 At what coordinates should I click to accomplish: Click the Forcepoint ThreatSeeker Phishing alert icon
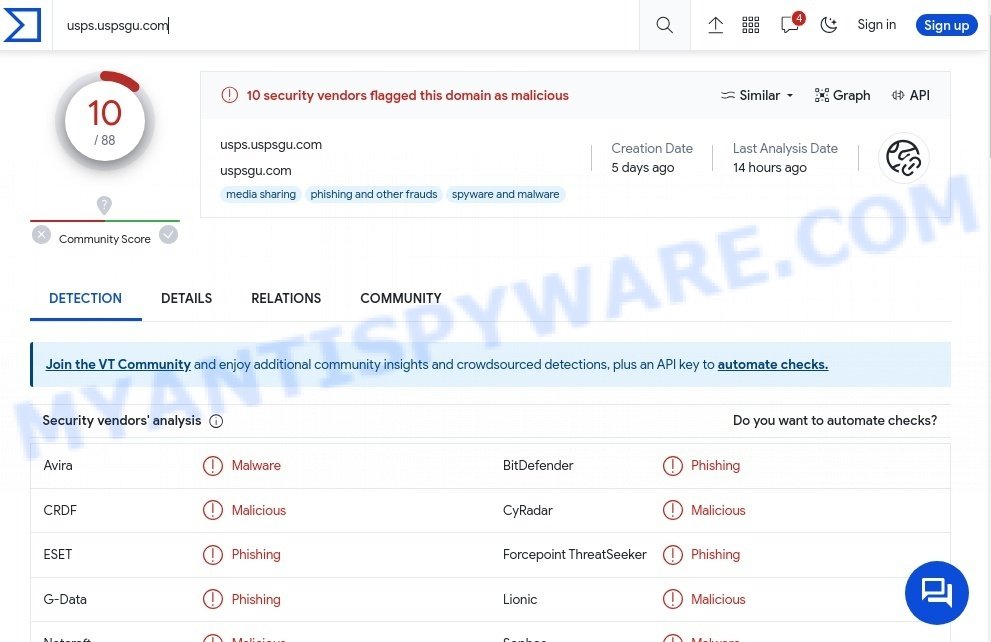tap(672, 555)
